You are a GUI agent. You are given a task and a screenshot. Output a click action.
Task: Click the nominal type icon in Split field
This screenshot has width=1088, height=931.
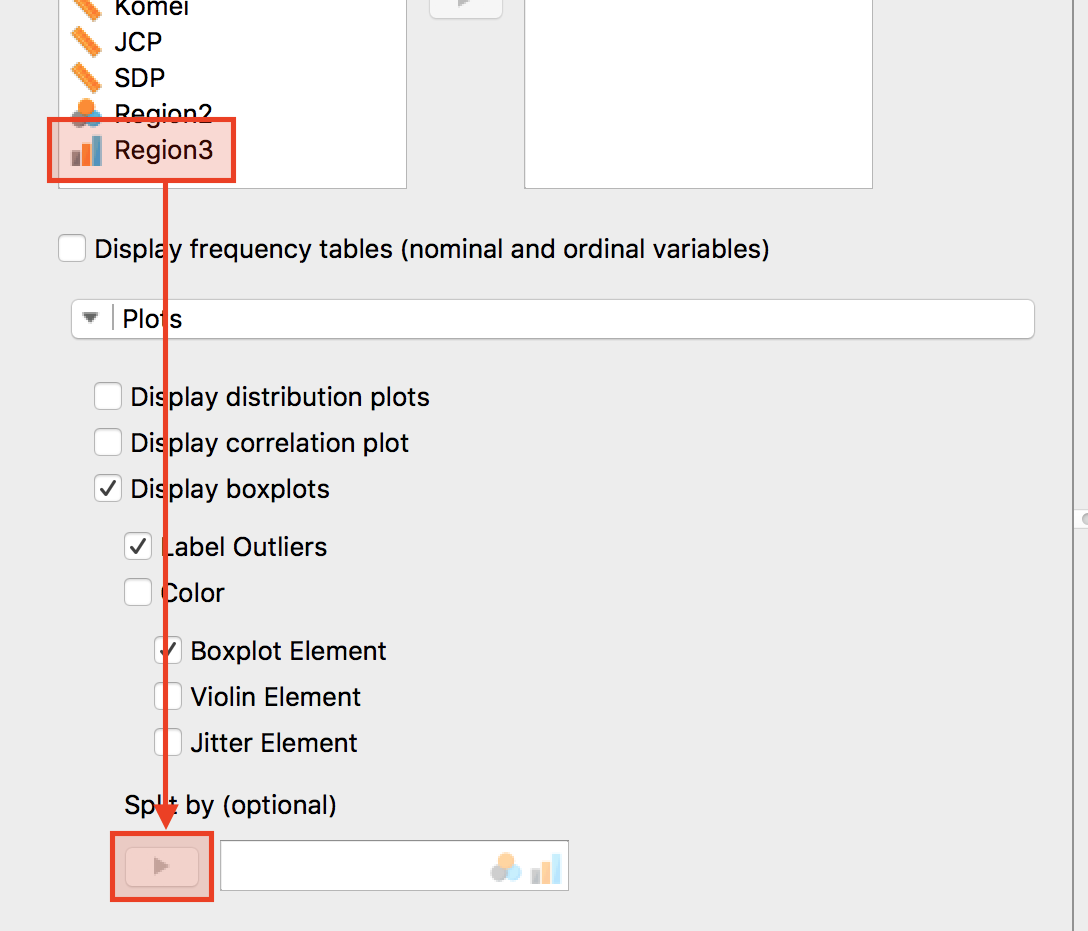pyautogui.click(x=506, y=868)
